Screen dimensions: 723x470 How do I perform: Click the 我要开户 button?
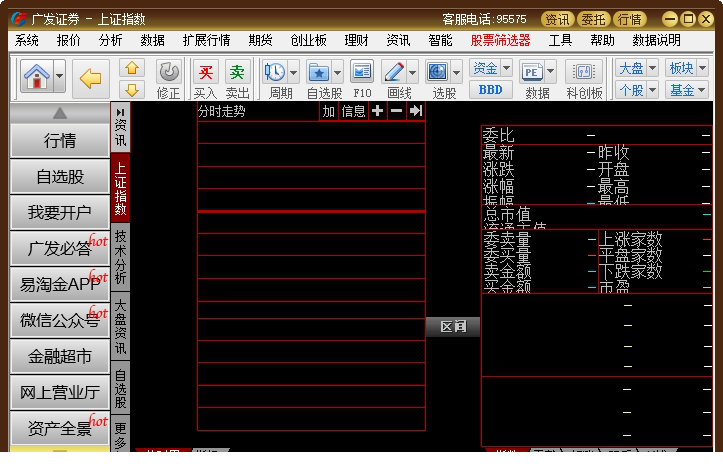point(60,212)
